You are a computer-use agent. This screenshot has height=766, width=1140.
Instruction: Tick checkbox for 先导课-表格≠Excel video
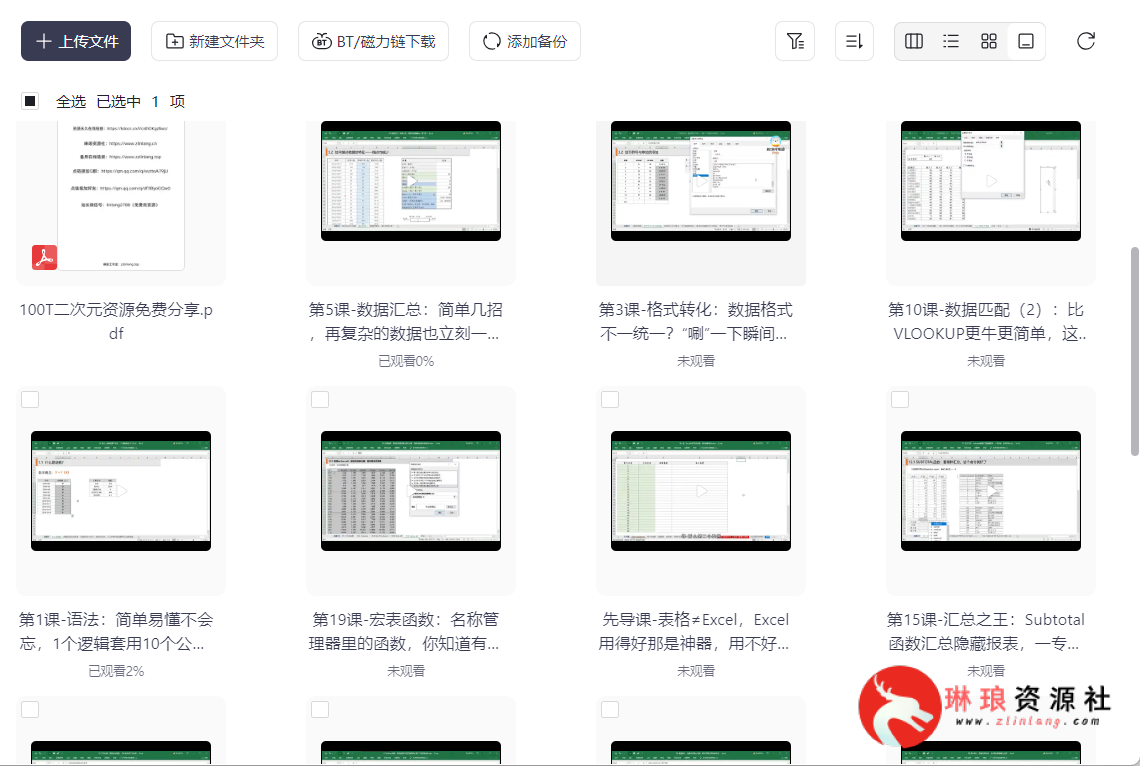pyautogui.click(x=610, y=400)
